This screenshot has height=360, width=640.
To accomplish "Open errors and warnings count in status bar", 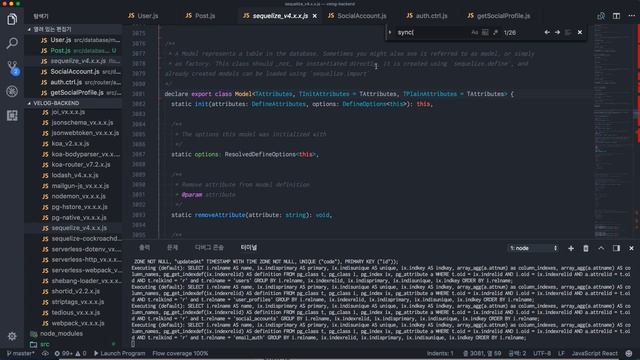I will point(70,353).
